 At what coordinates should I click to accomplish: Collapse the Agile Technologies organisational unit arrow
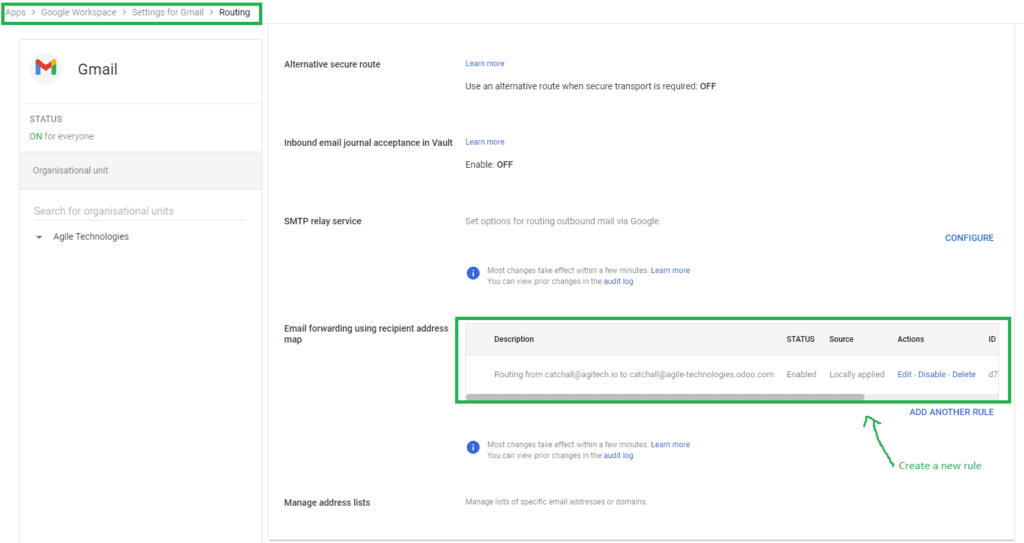[x=39, y=237]
